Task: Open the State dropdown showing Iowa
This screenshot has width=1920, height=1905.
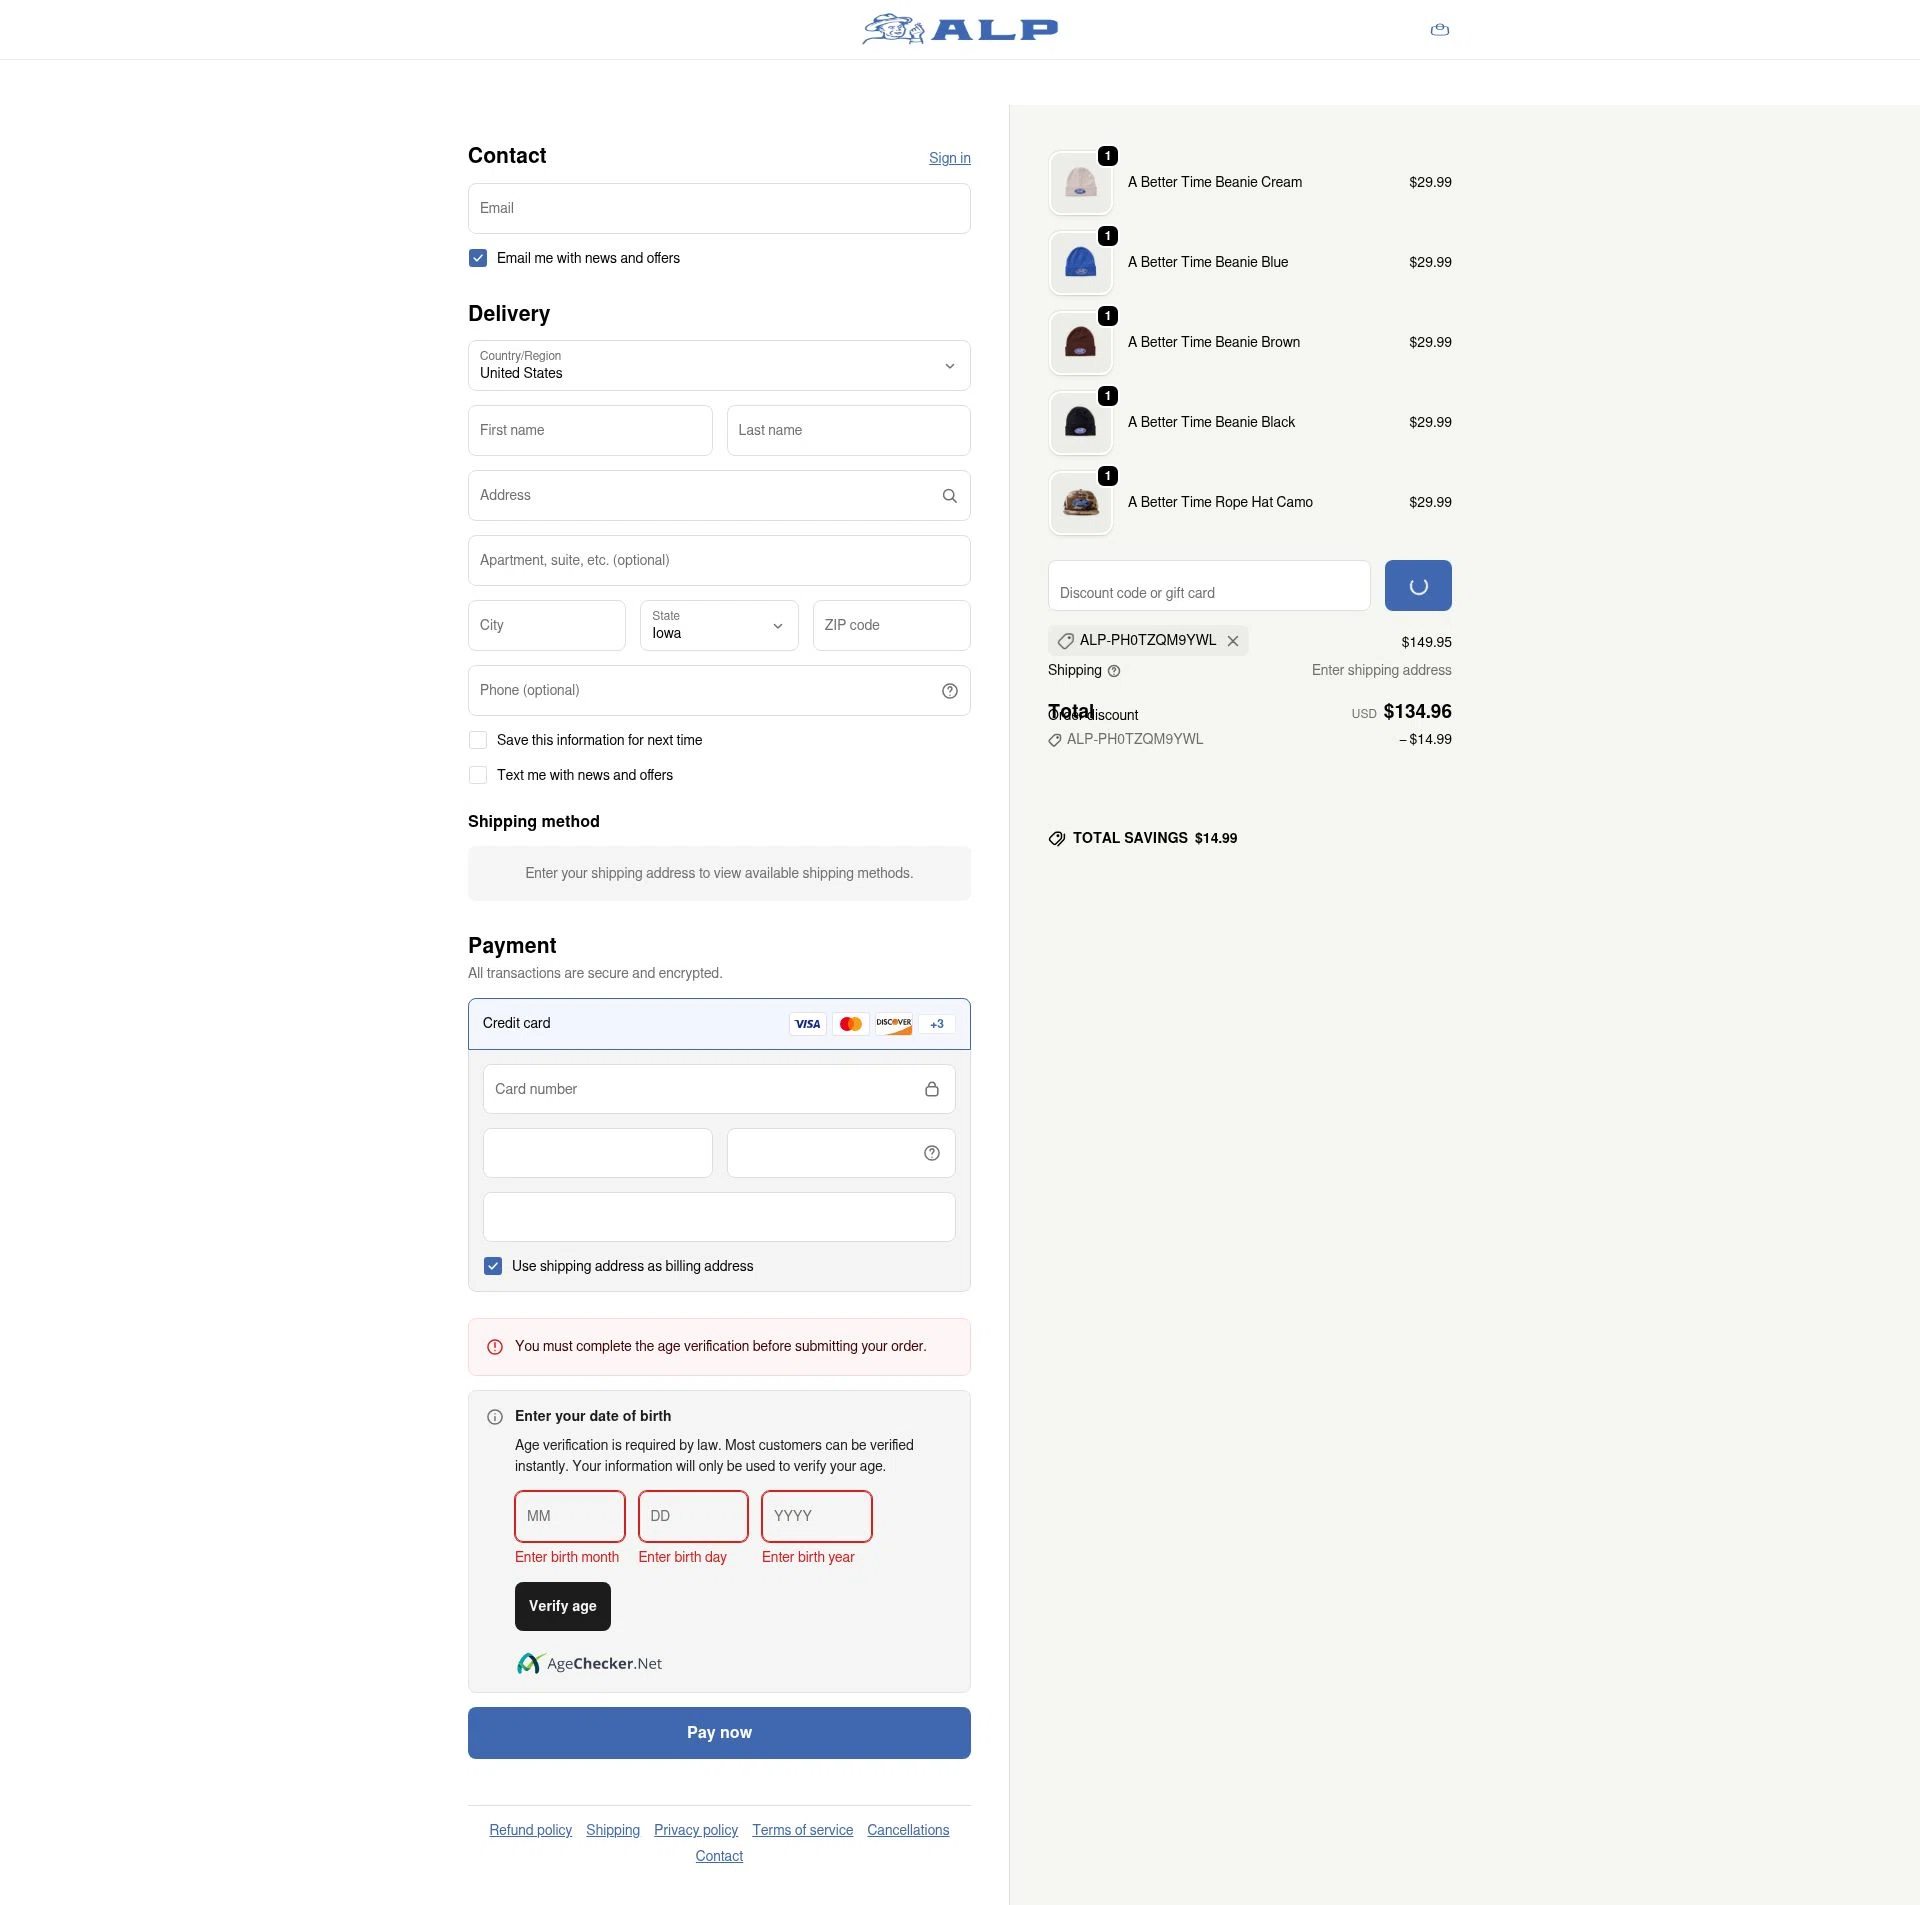Action: pos(719,626)
